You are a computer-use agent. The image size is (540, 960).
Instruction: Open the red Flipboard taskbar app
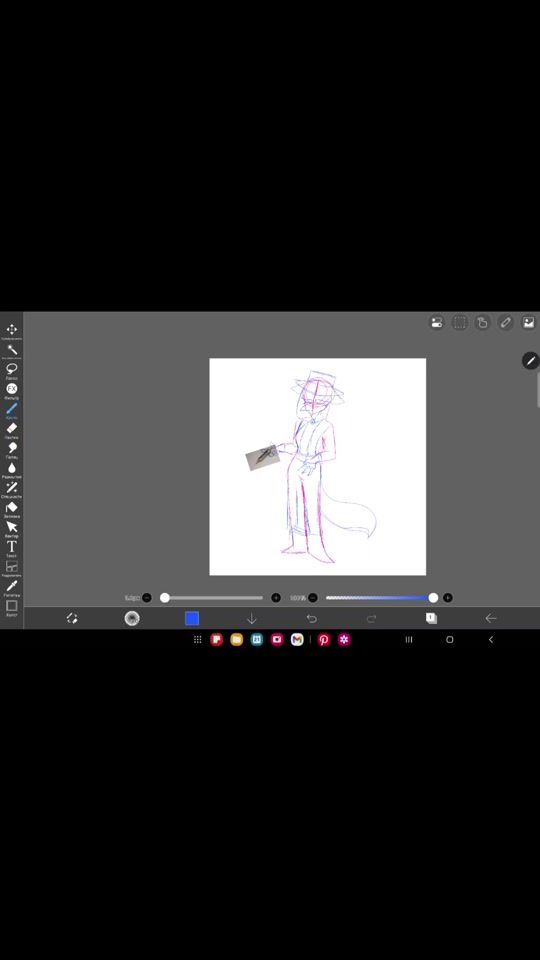(216, 639)
